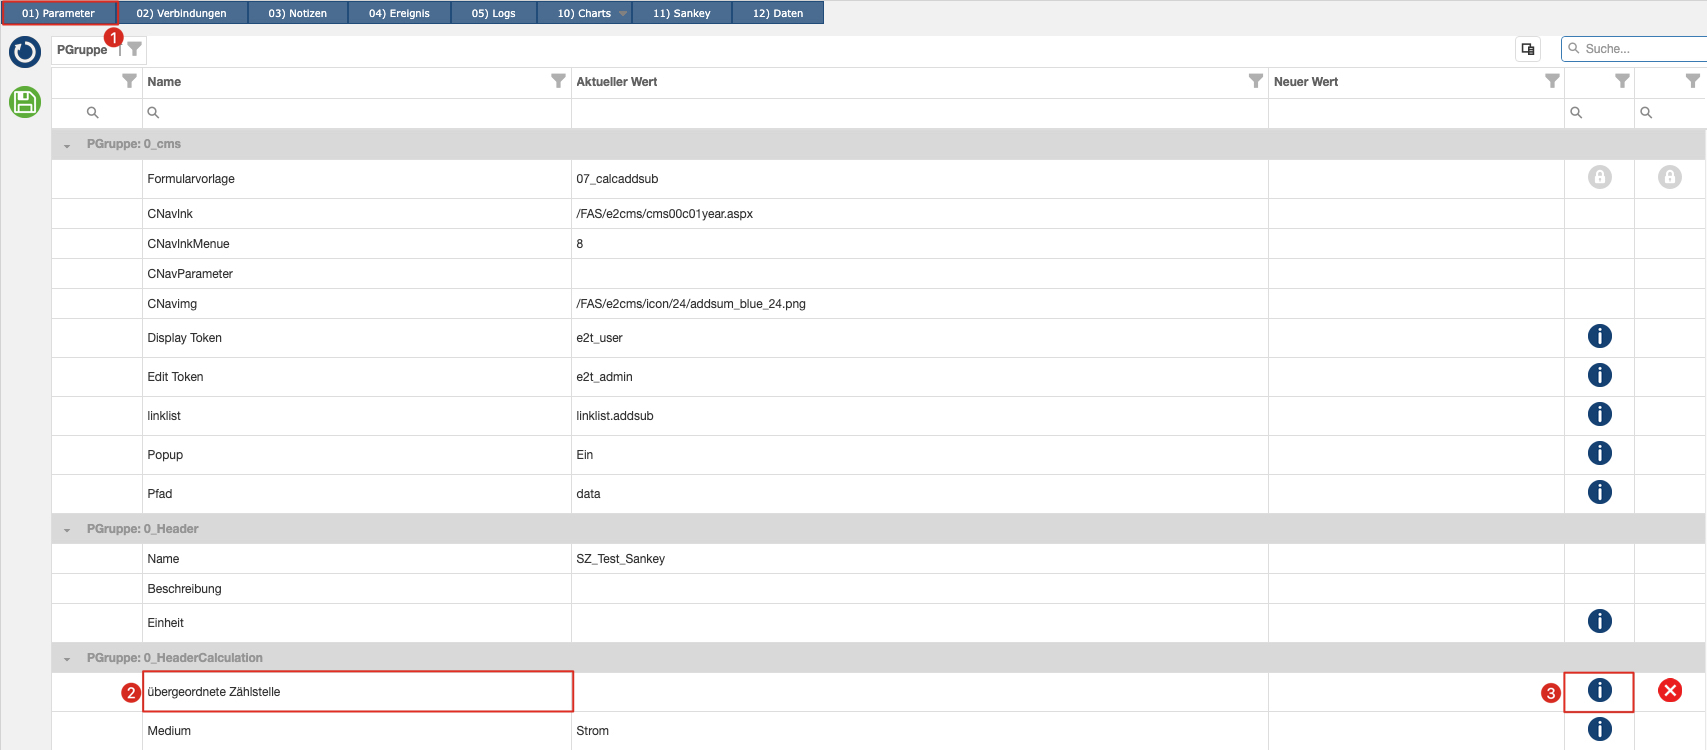Collapse the PGruppe: 0_HeaderCalculation group
This screenshot has height=750, width=1707.
pos(67,659)
